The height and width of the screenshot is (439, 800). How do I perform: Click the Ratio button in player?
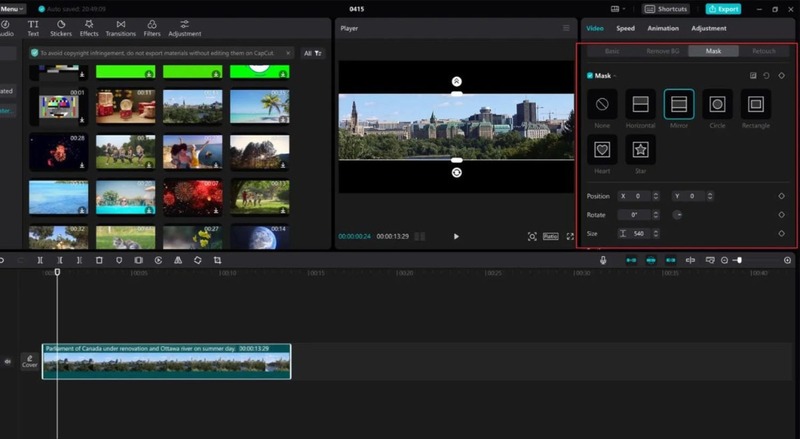551,236
